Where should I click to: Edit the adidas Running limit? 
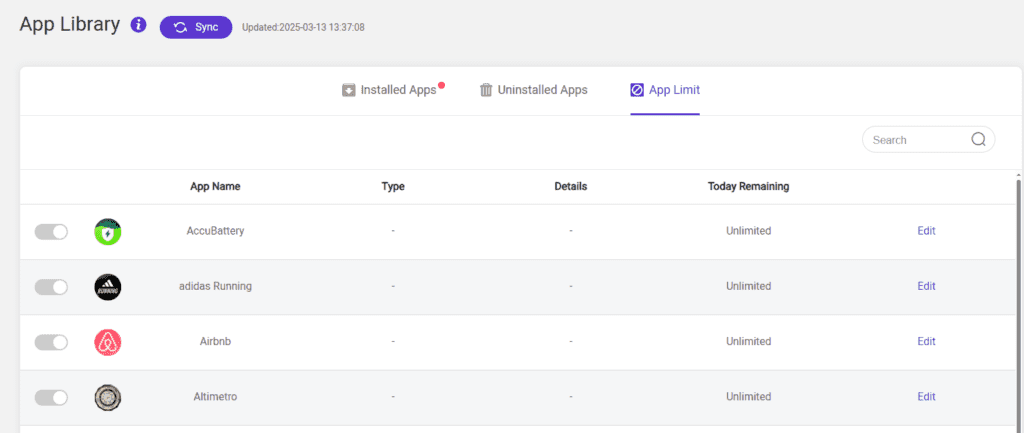[x=926, y=286]
